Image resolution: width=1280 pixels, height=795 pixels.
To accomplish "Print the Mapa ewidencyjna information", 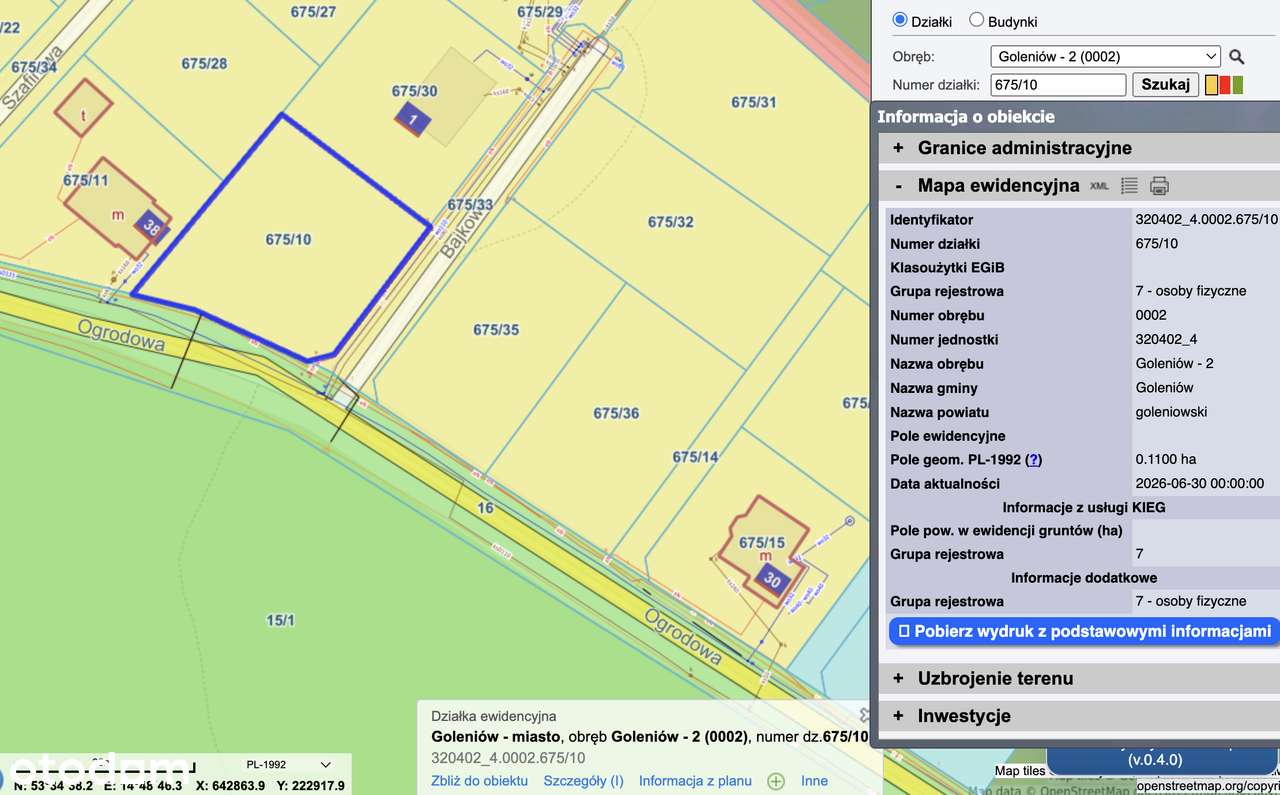I will (x=1159, y=186).
